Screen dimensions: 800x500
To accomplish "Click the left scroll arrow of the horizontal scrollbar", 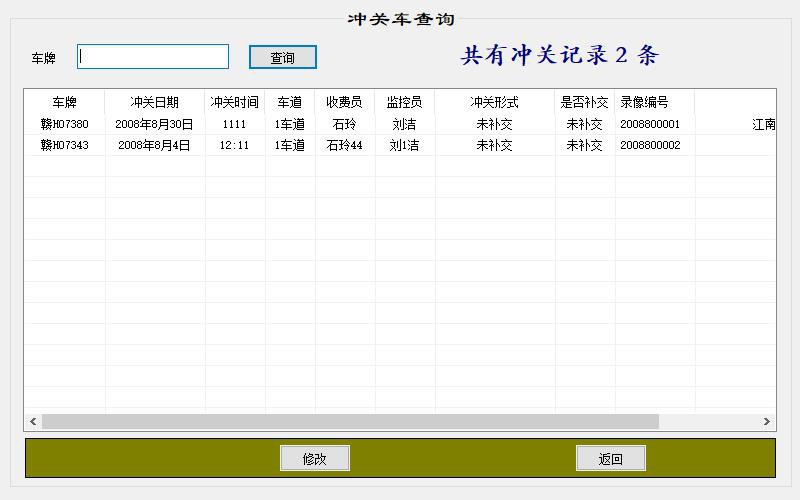I will coord(33,422).
